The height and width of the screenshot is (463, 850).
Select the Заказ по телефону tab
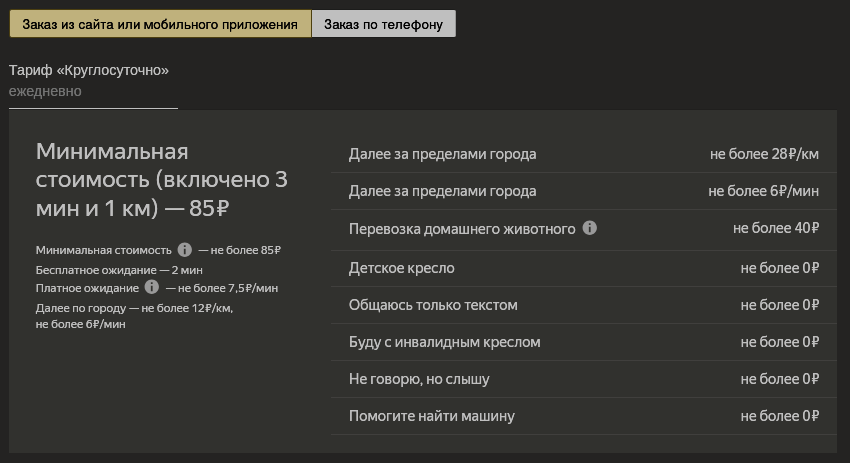click(383, 24)
